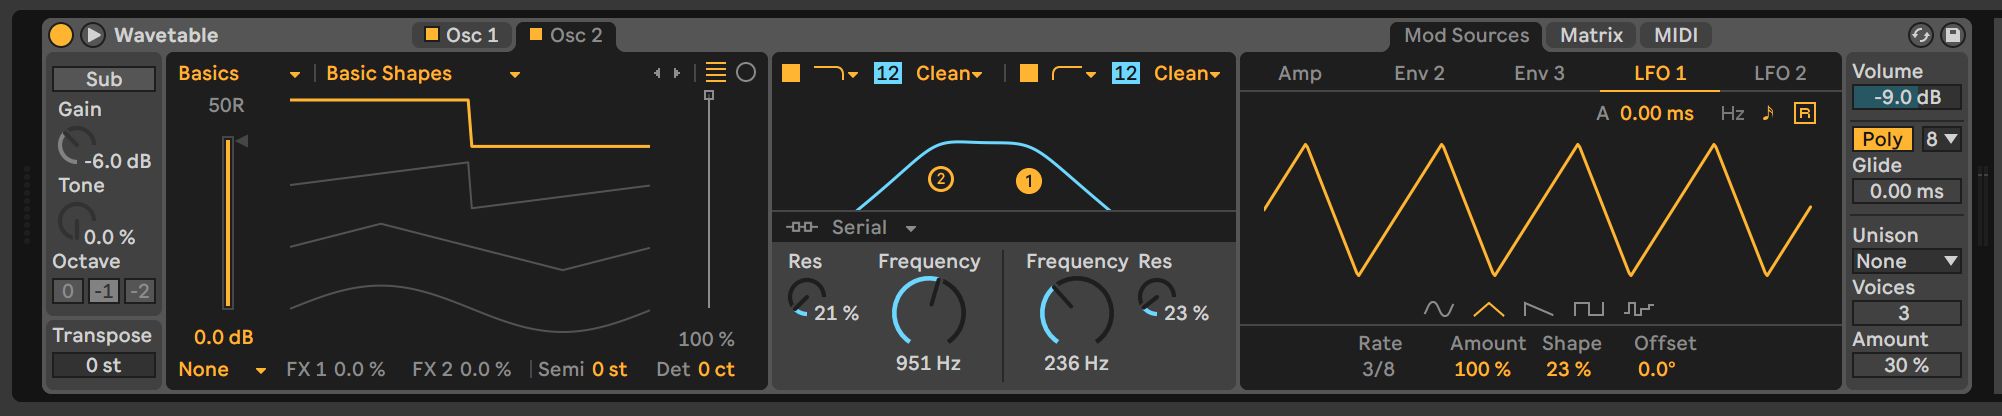Go to next wavetable arrow
This screenshot has width=2002, height=416.
pyautogui.click(x=677, y=73)
